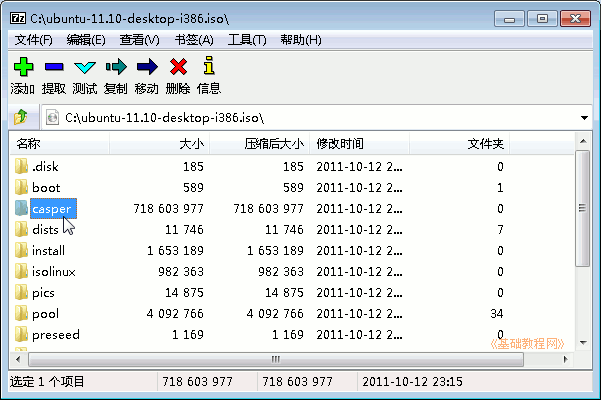Sort by 名称 column header
The height and width of the screenshot is (400, 601).
tap(60, 144)
